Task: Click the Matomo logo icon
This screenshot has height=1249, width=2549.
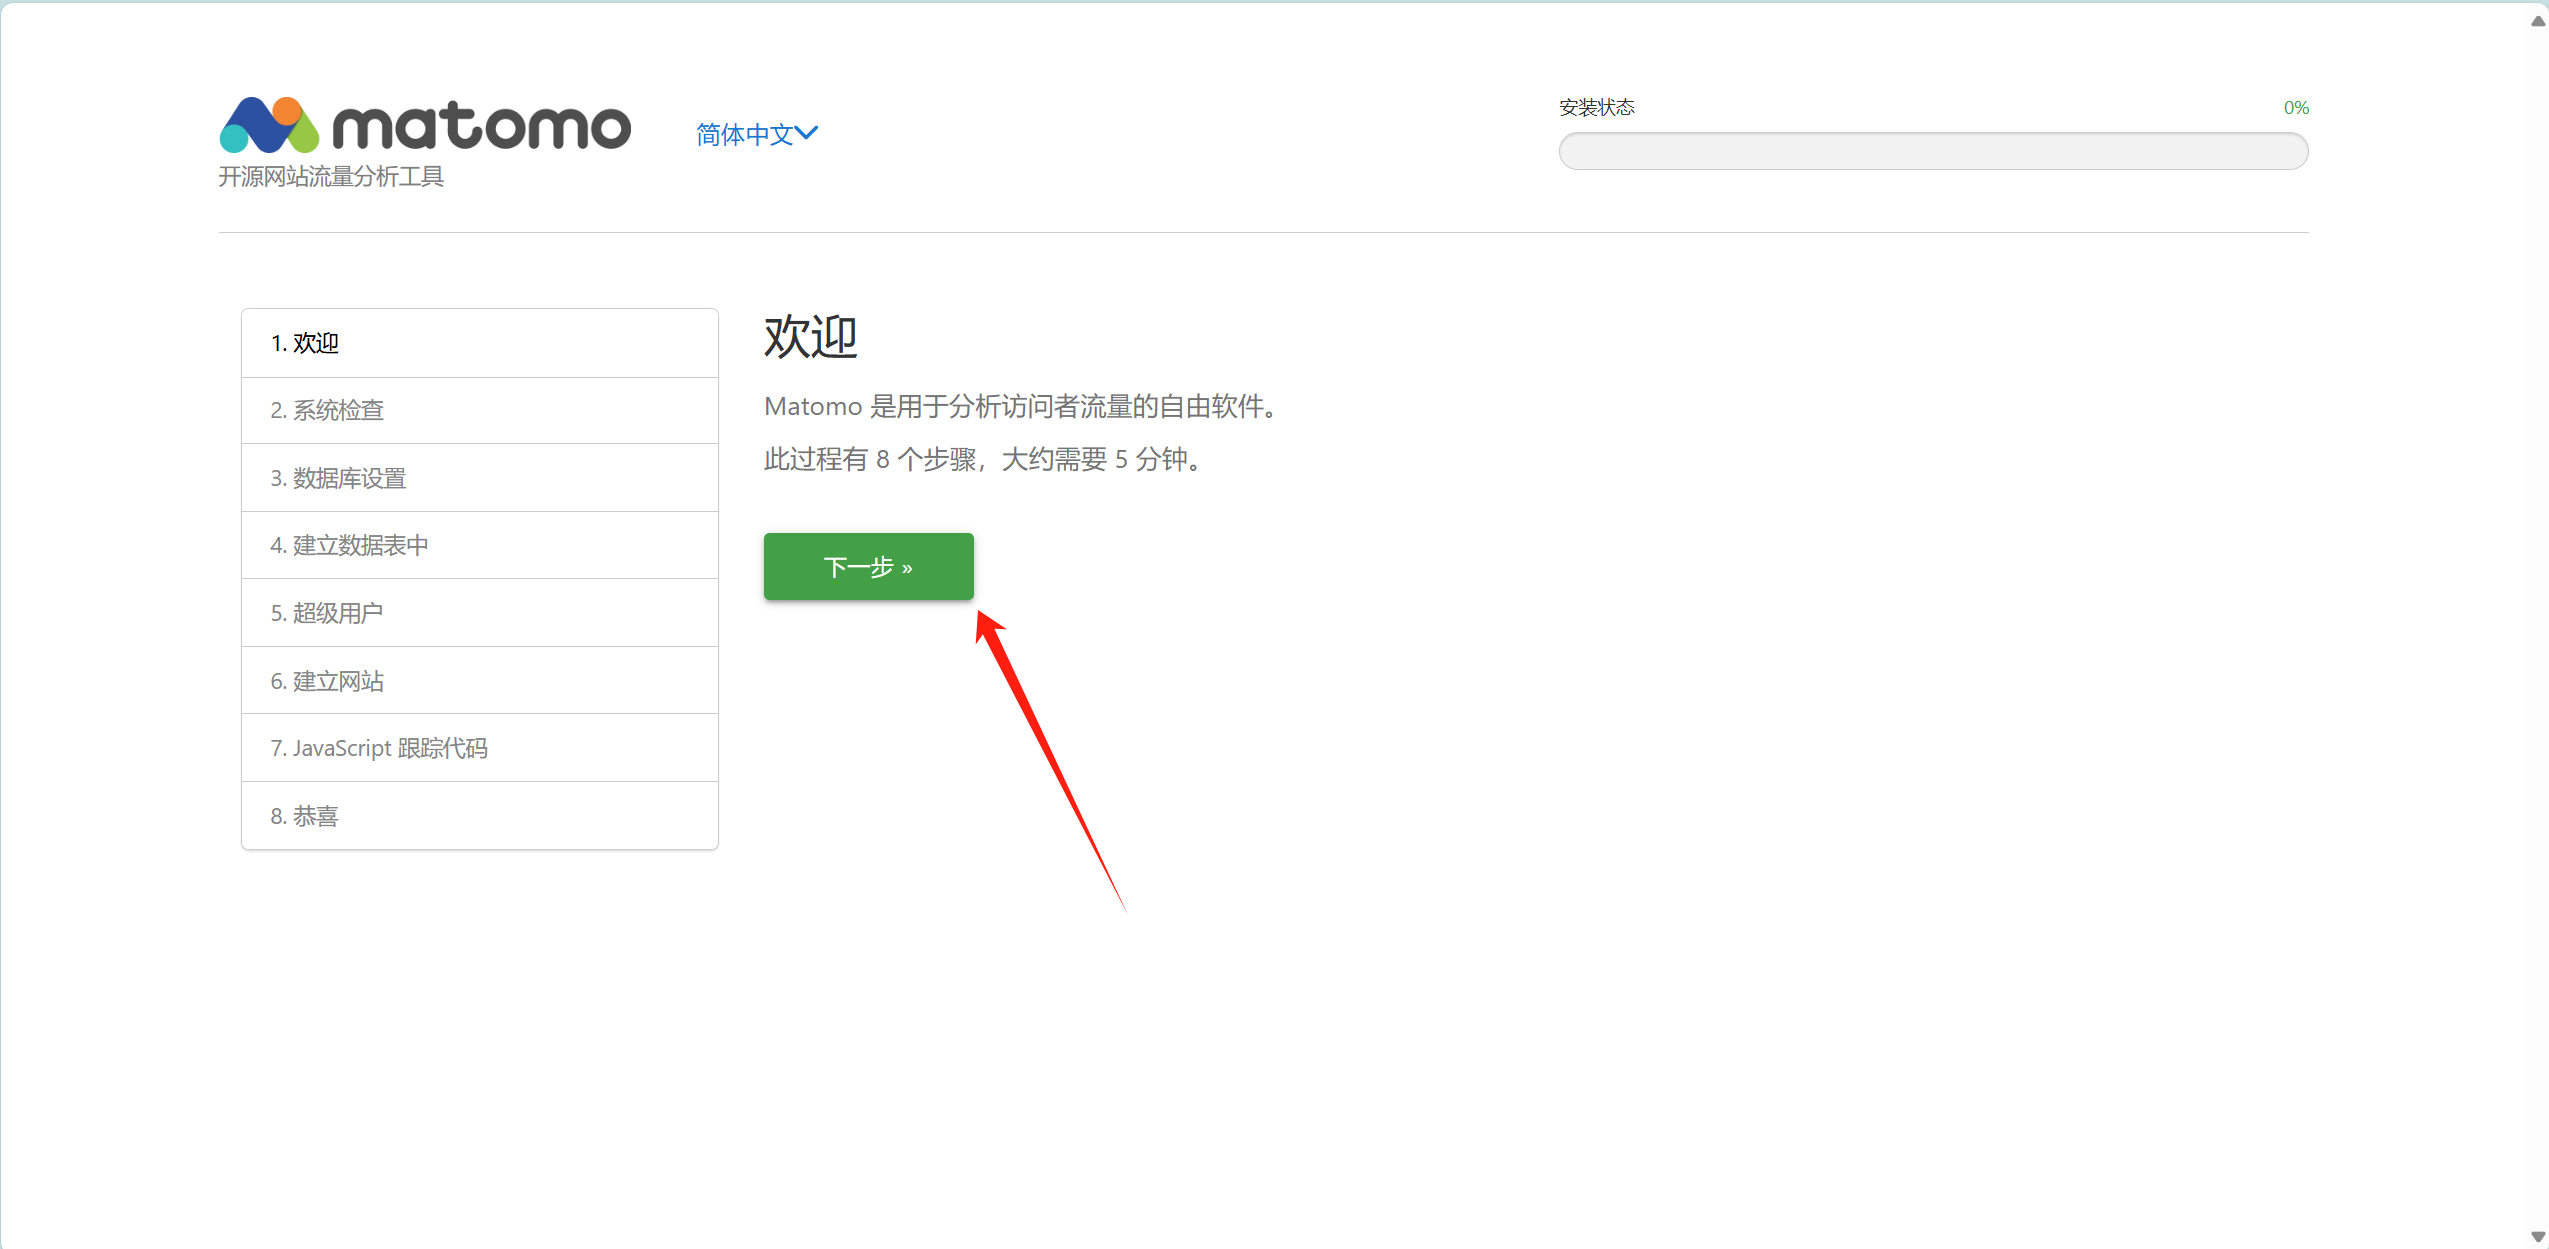Action: pos(269,125)
